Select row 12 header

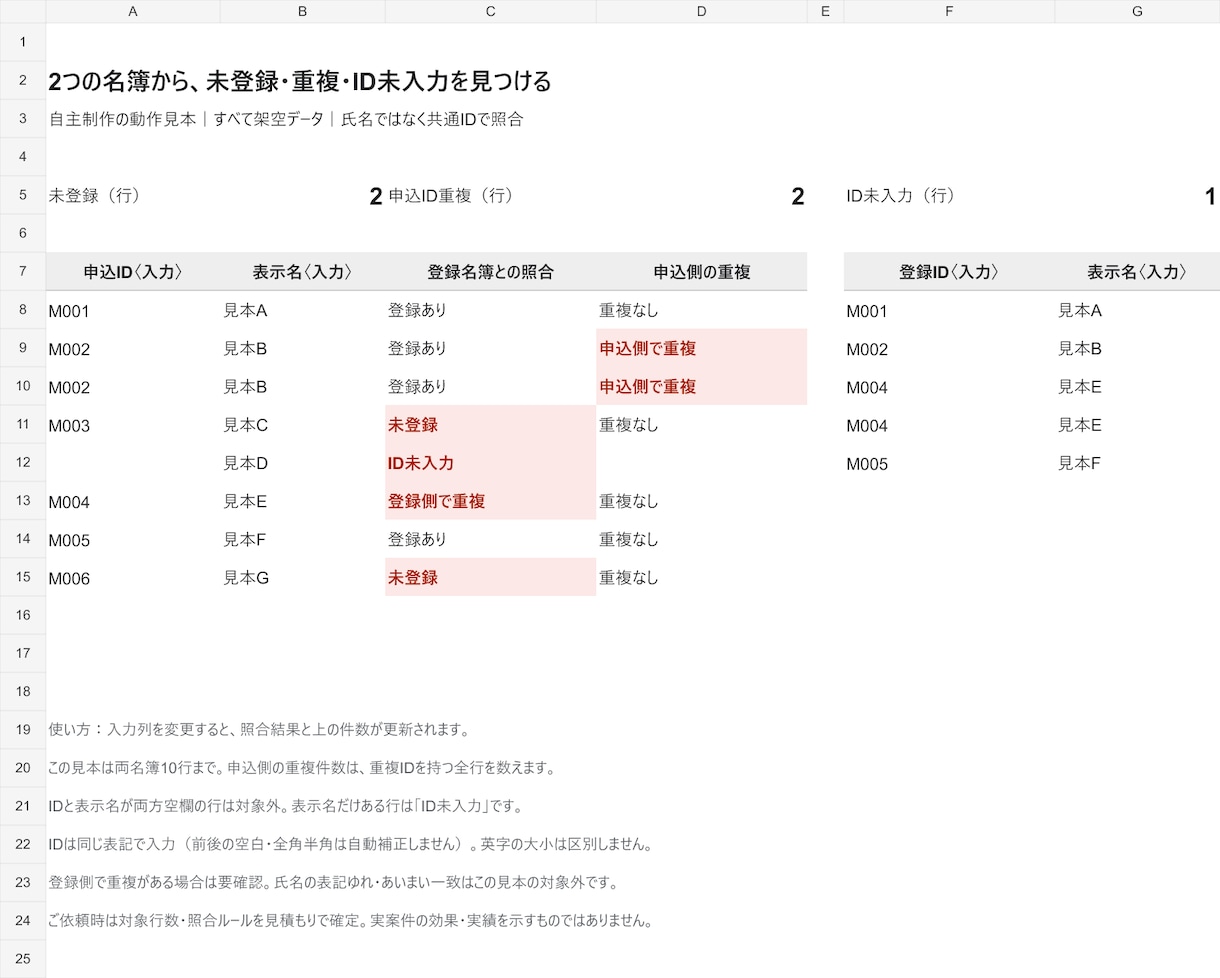pos(23,462)
